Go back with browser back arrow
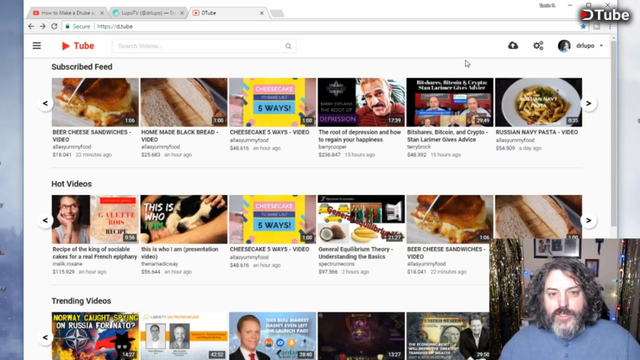Viewport: 640px width, 360px height. pos(31,26)
